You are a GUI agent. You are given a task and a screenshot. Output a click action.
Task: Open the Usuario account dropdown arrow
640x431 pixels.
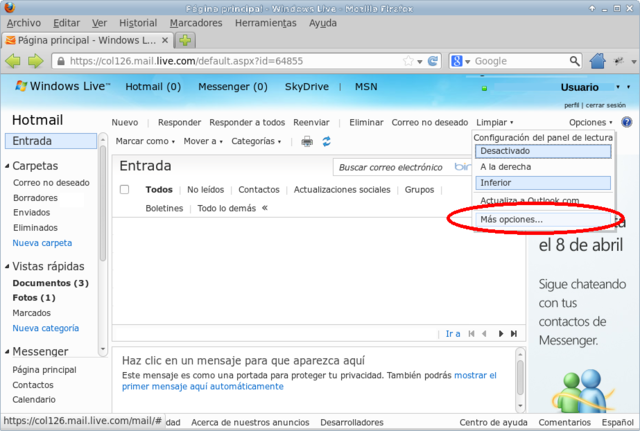[618, 87]
